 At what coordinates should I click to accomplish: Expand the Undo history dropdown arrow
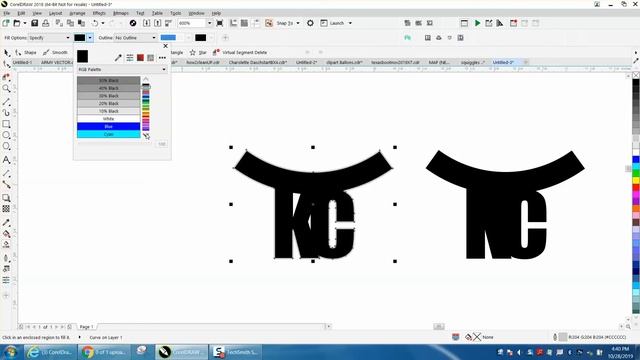(x=102, y=23)
